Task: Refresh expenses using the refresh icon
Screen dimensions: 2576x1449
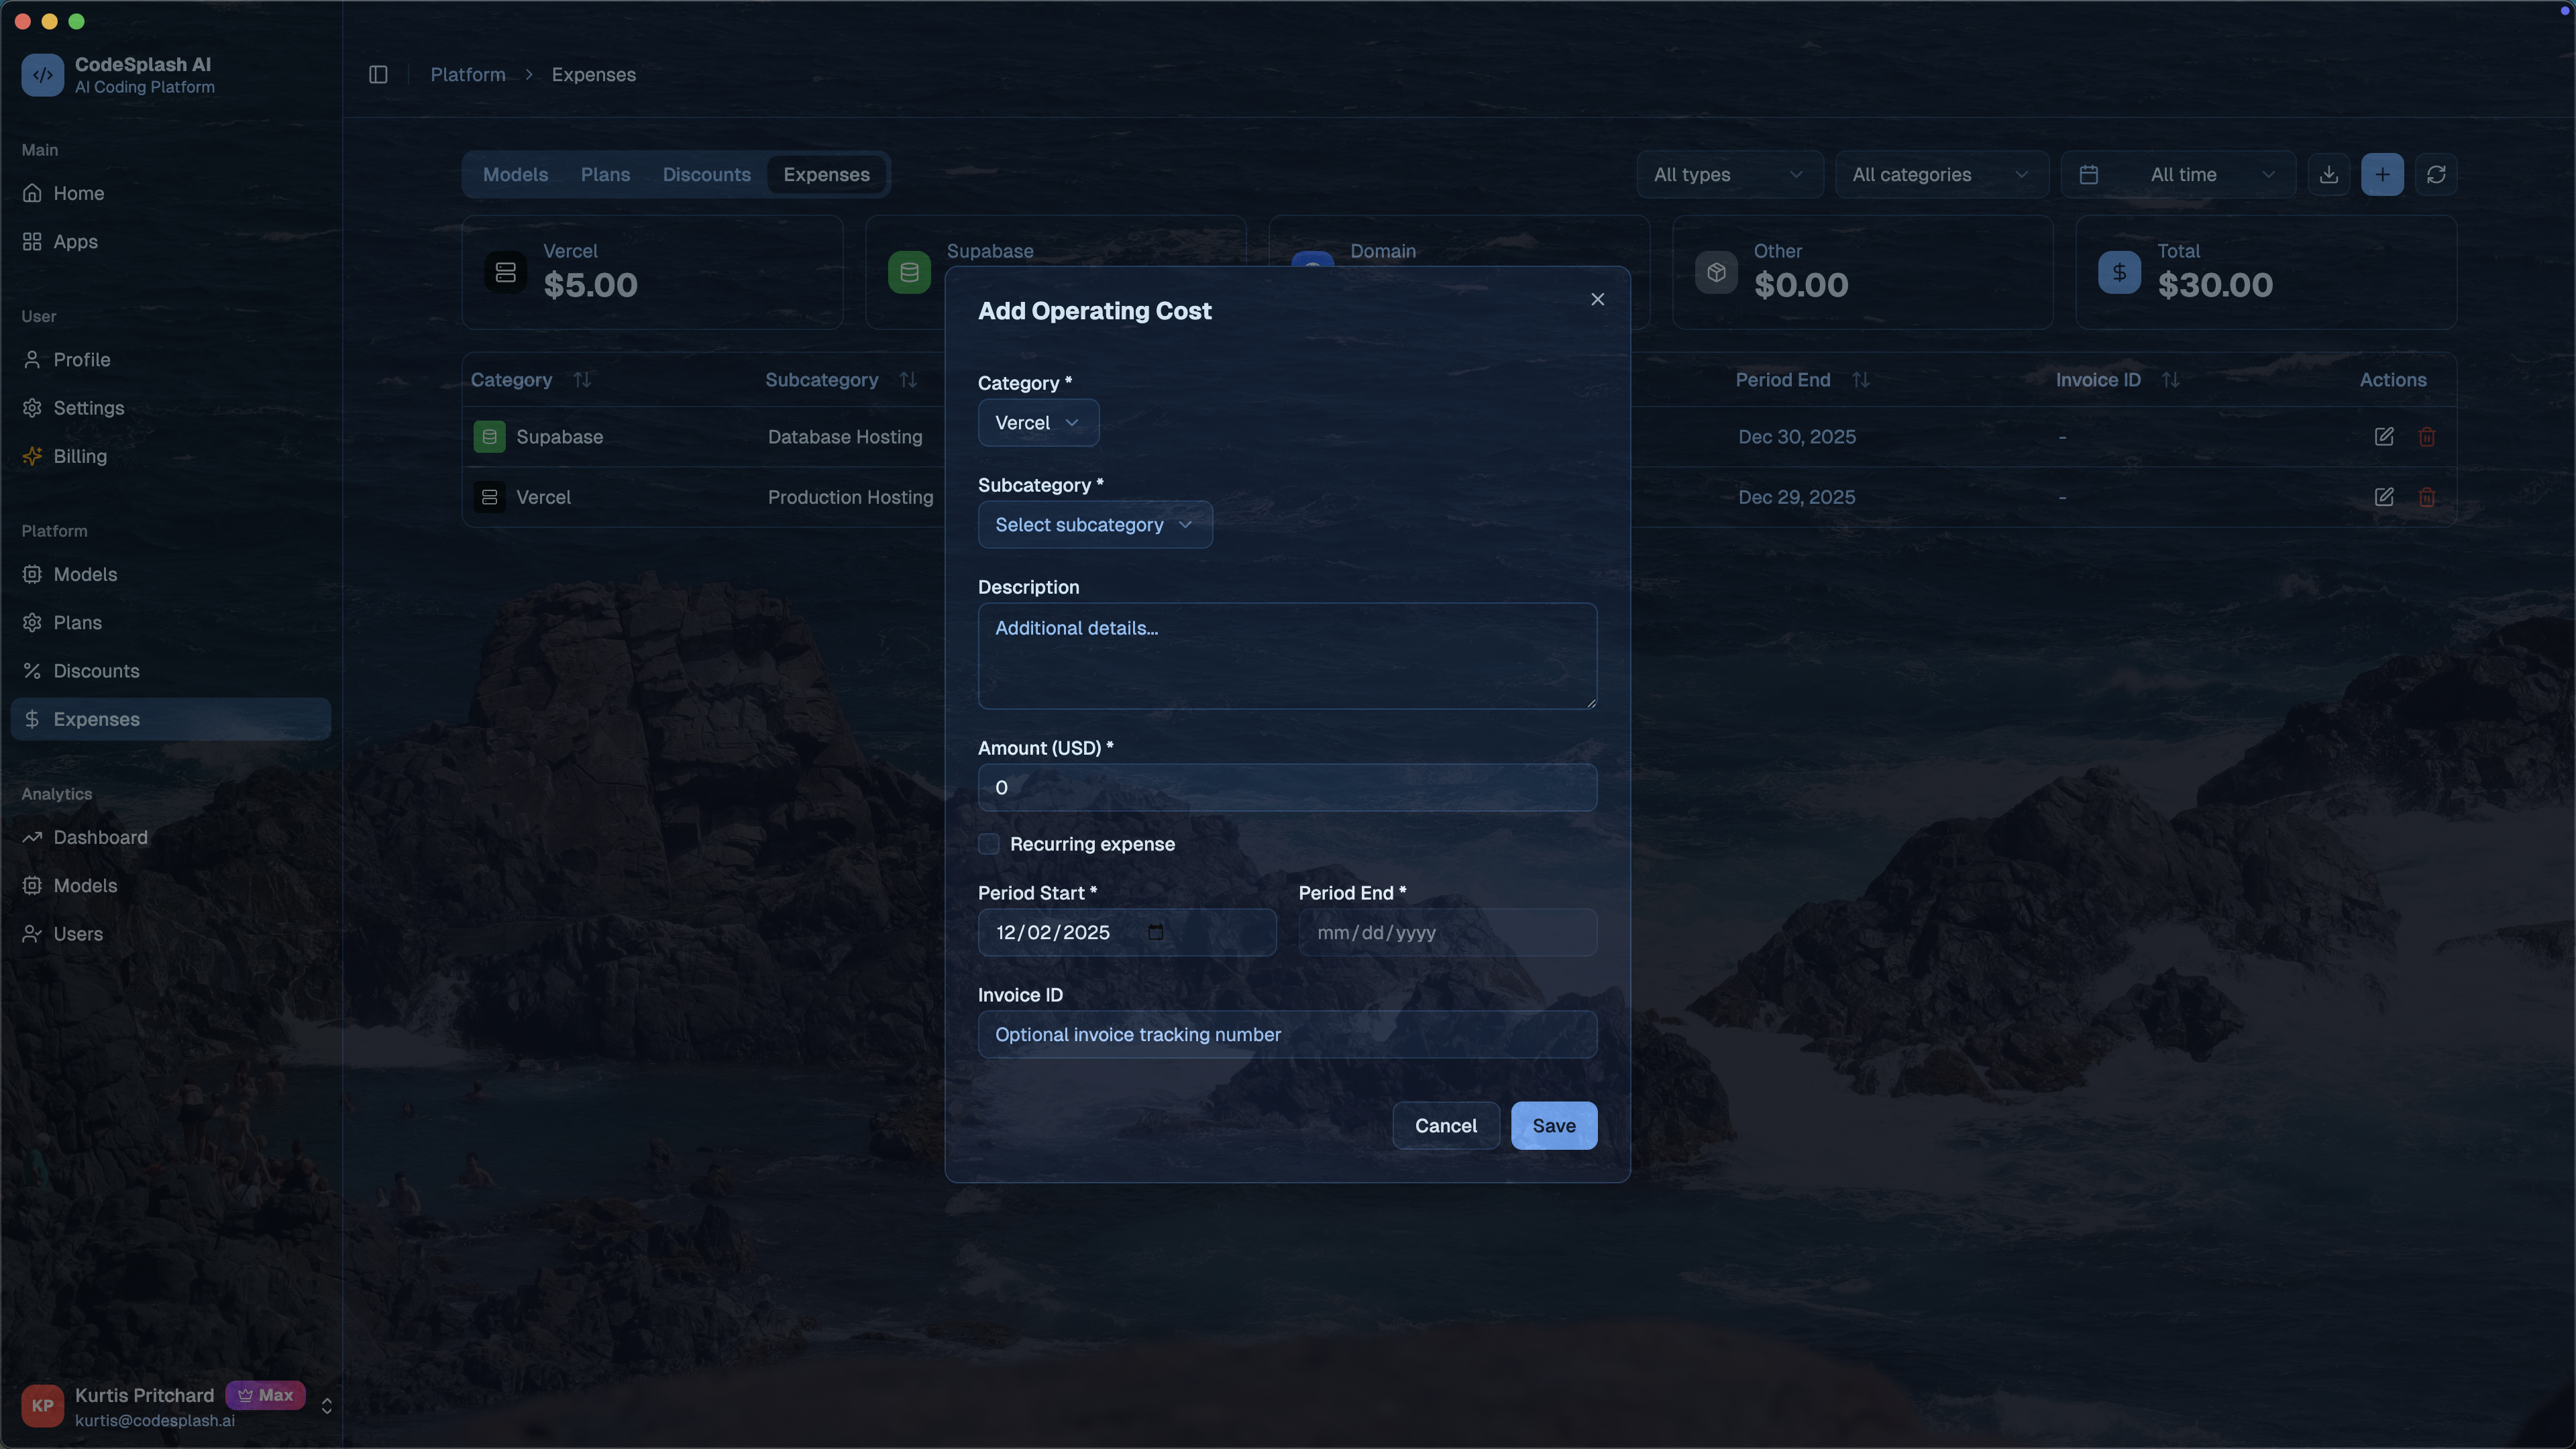Action: 2437,174
